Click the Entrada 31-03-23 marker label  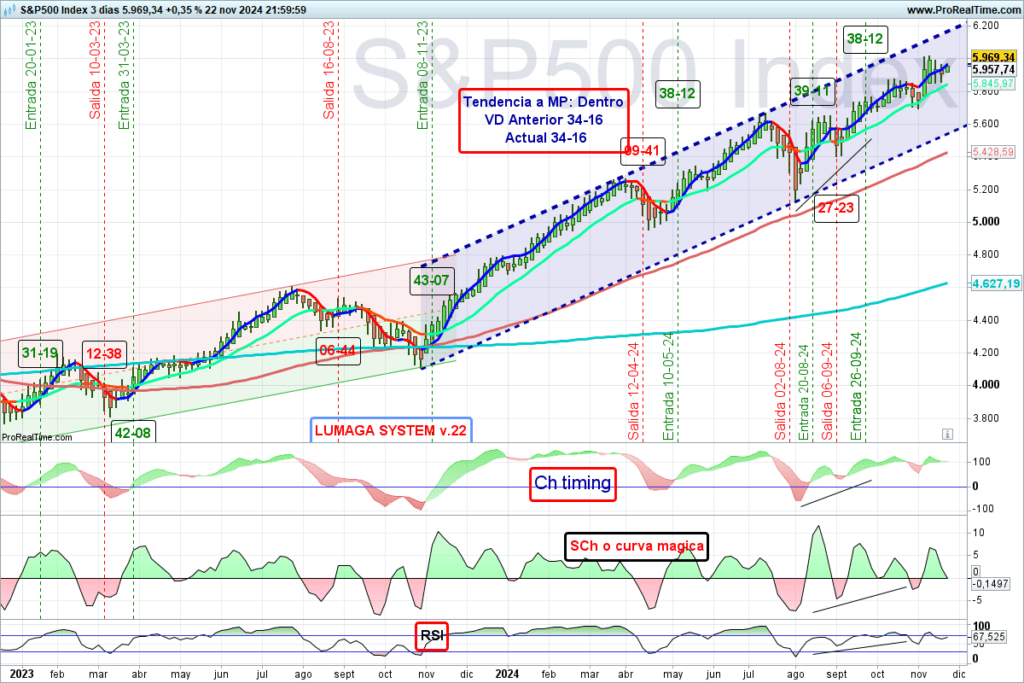point(123,75)
